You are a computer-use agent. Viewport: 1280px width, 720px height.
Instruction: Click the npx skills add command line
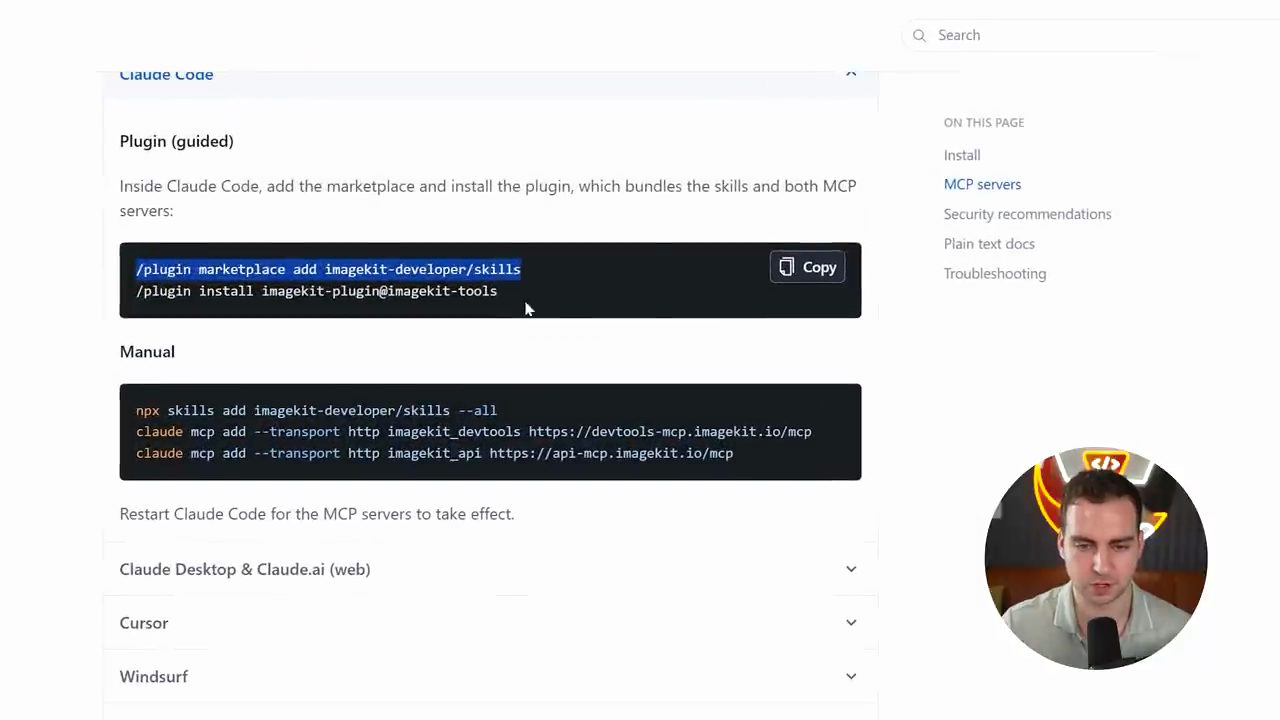[x=316, y=410]
